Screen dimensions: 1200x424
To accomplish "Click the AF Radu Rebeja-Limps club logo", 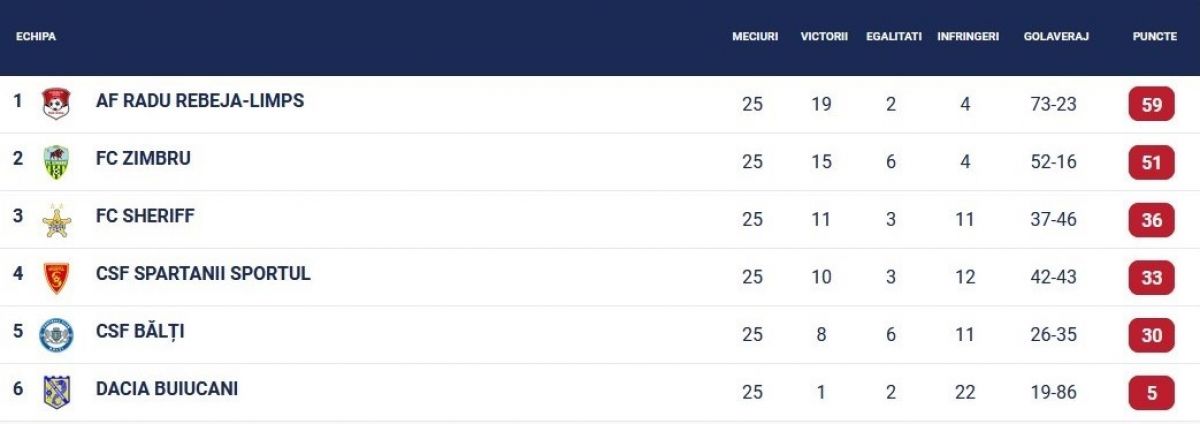I will [56, 104].
